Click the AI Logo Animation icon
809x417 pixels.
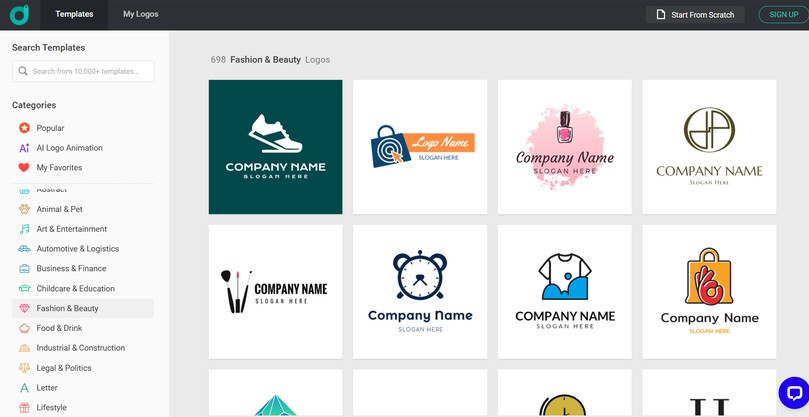click(24, 148)
